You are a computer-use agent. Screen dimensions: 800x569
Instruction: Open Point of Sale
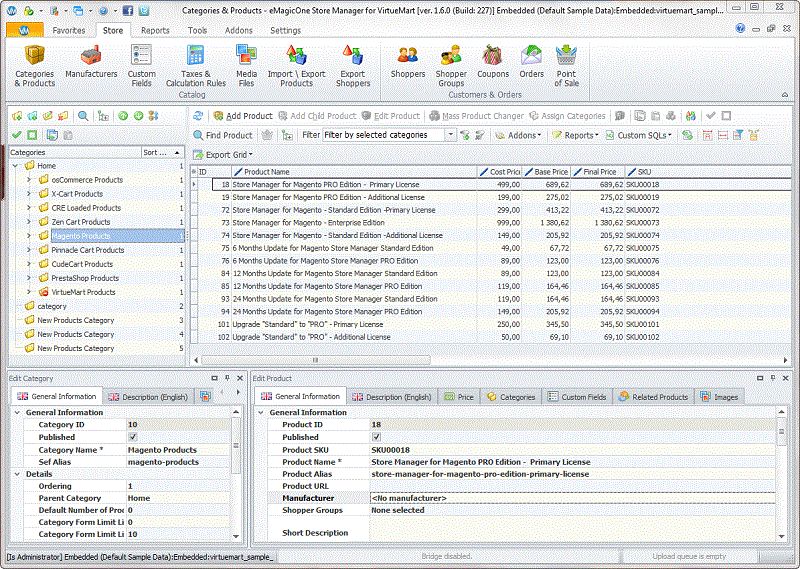(x=566, y=66)
